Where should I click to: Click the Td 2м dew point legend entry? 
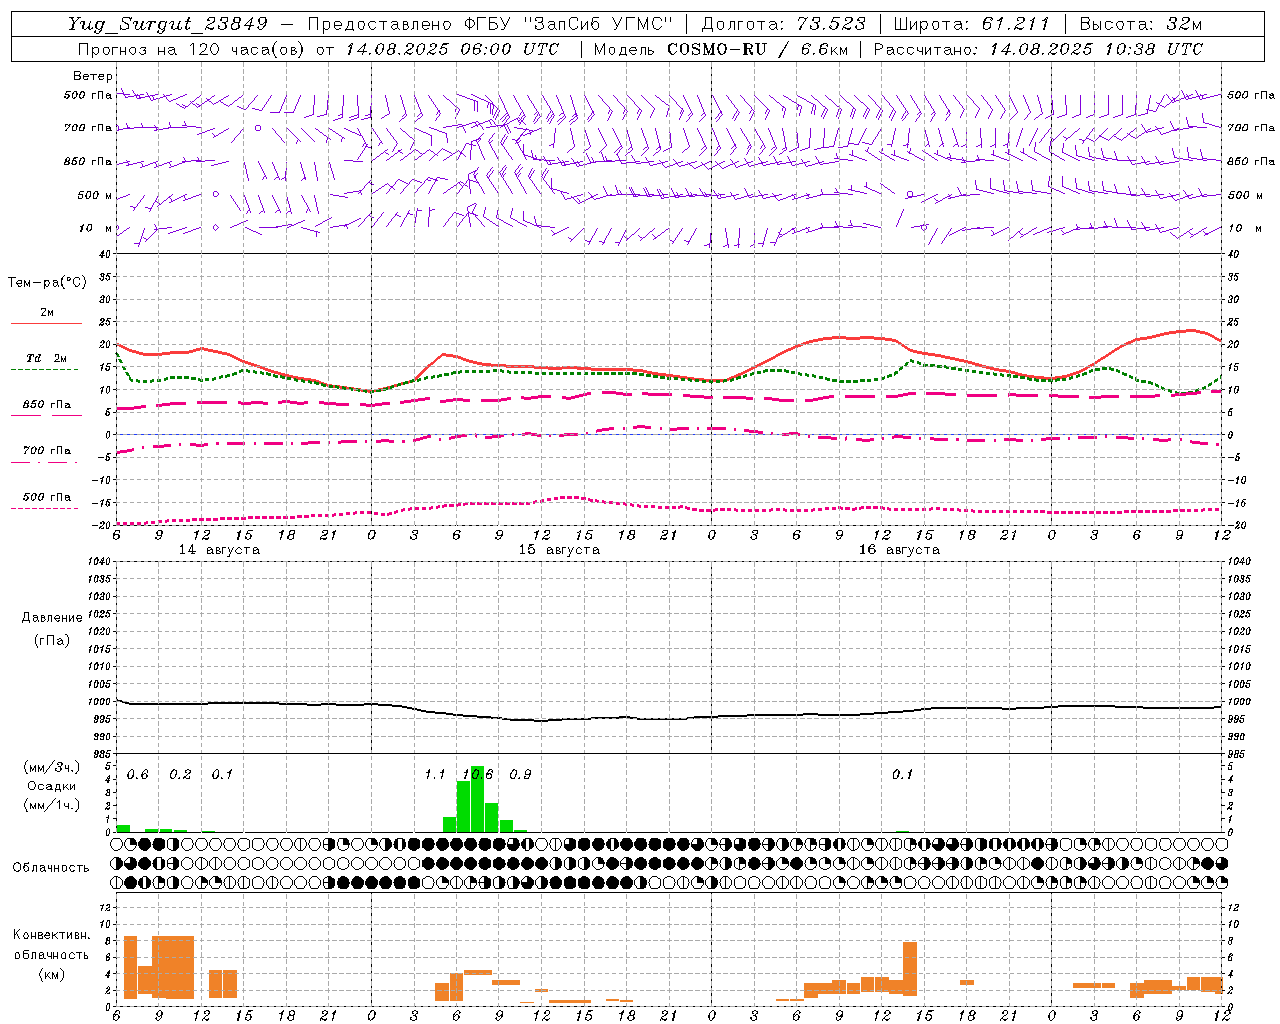47,358
